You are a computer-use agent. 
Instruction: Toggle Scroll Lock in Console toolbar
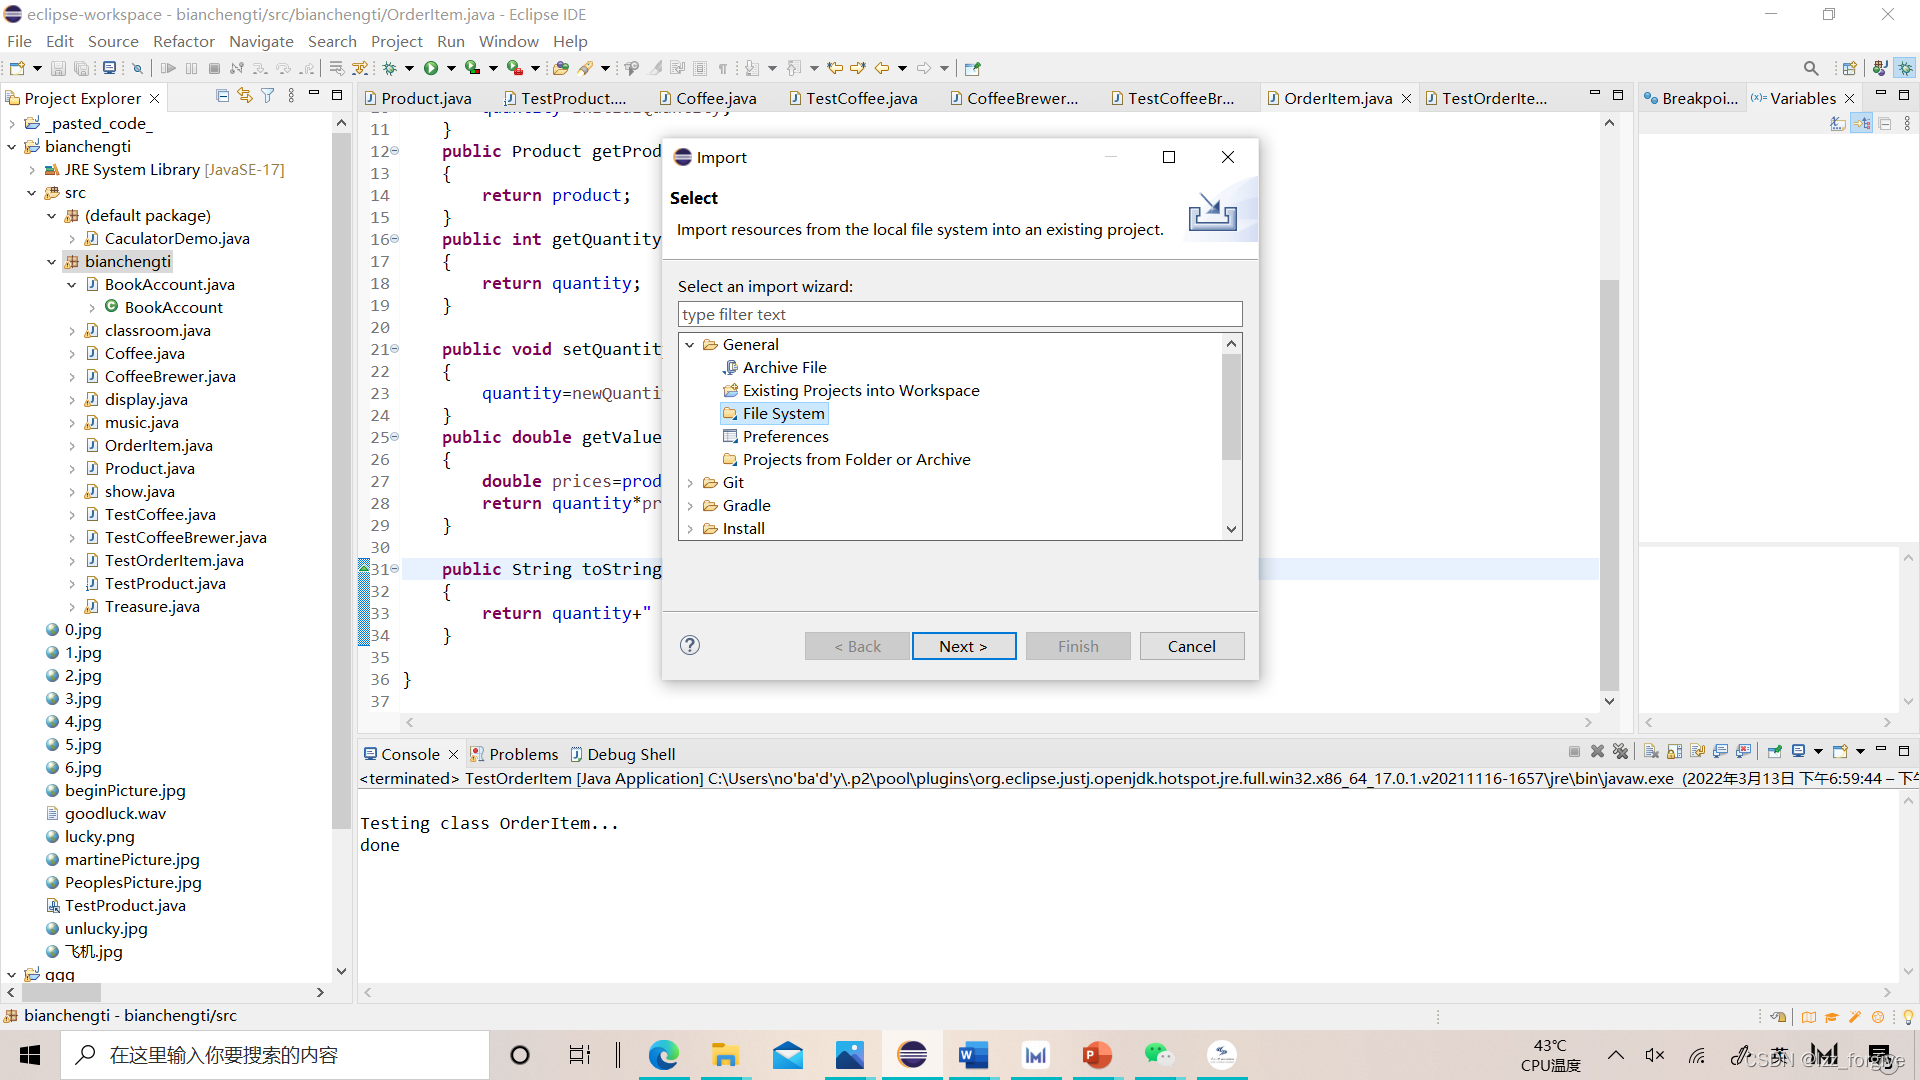(x=1674, y=751)
